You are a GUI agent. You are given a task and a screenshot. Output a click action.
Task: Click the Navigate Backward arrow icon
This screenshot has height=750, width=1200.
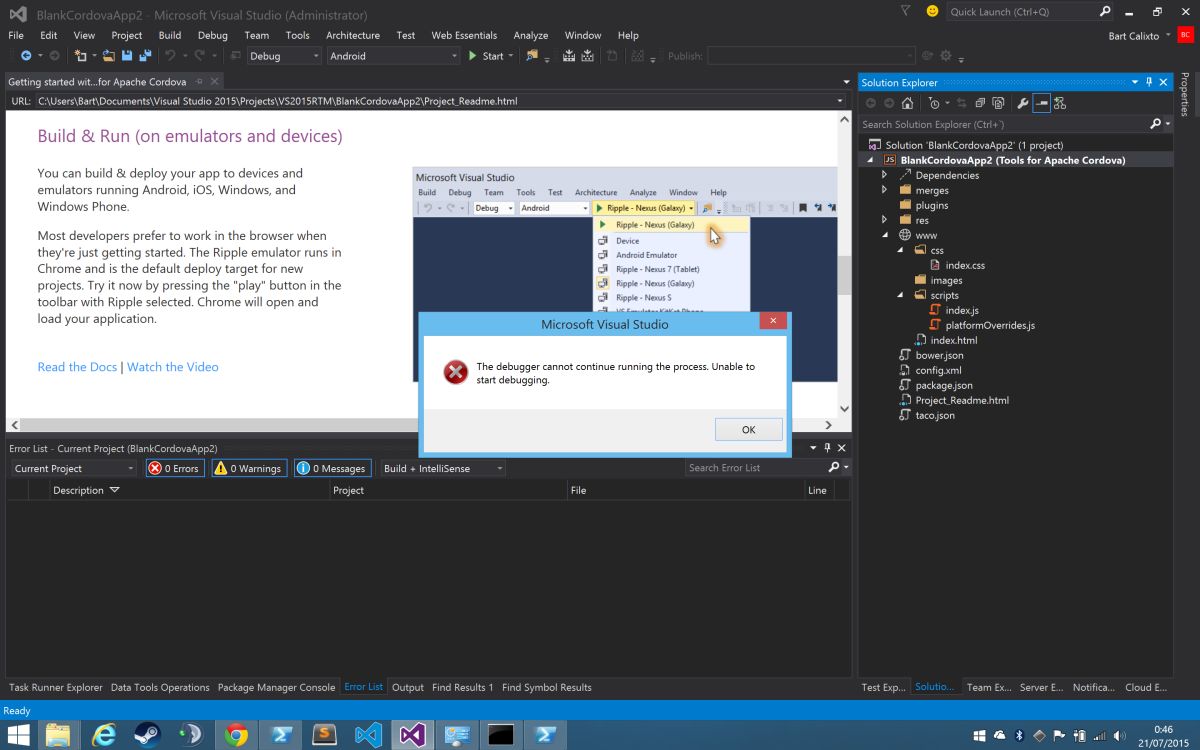[25, 56]
